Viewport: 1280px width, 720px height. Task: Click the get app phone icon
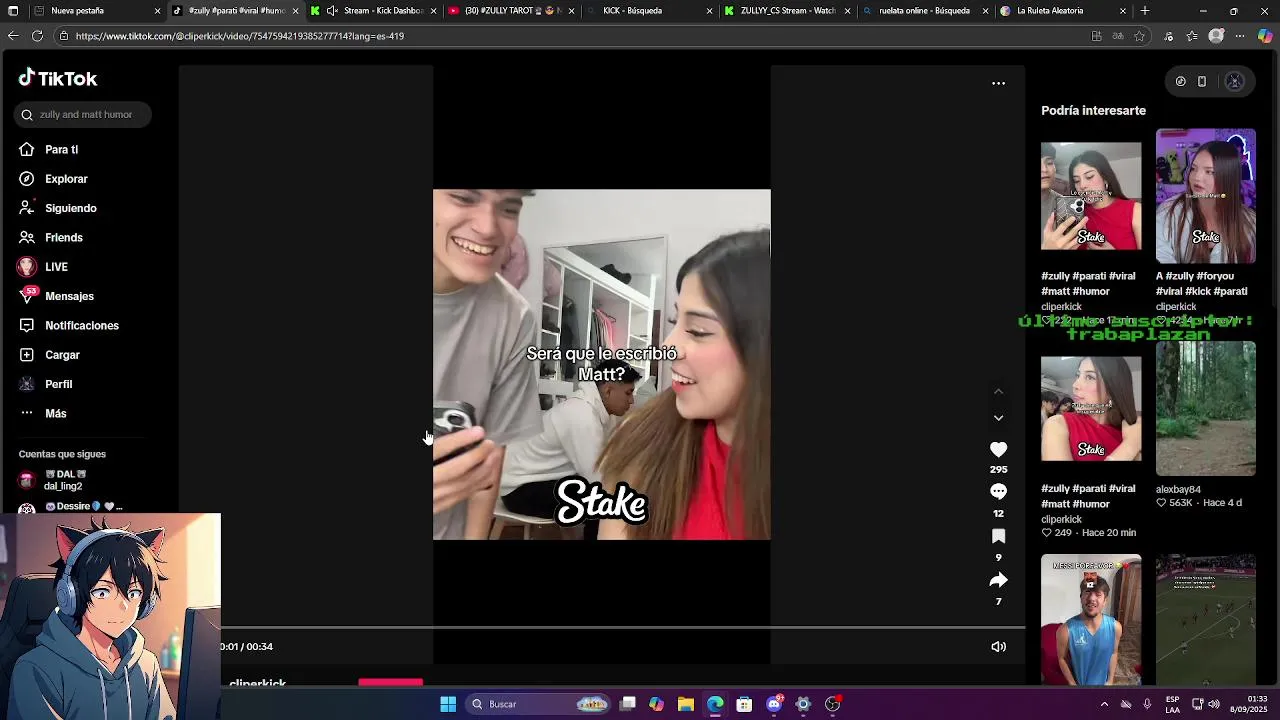[1202, 82]
